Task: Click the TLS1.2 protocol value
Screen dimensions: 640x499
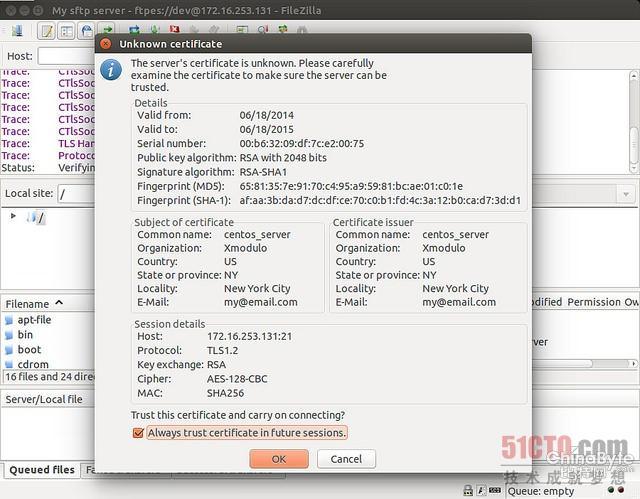Action: tap(222, 350)
